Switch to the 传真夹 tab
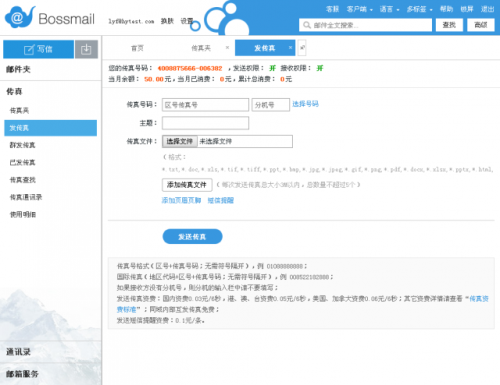 point(201,48)
